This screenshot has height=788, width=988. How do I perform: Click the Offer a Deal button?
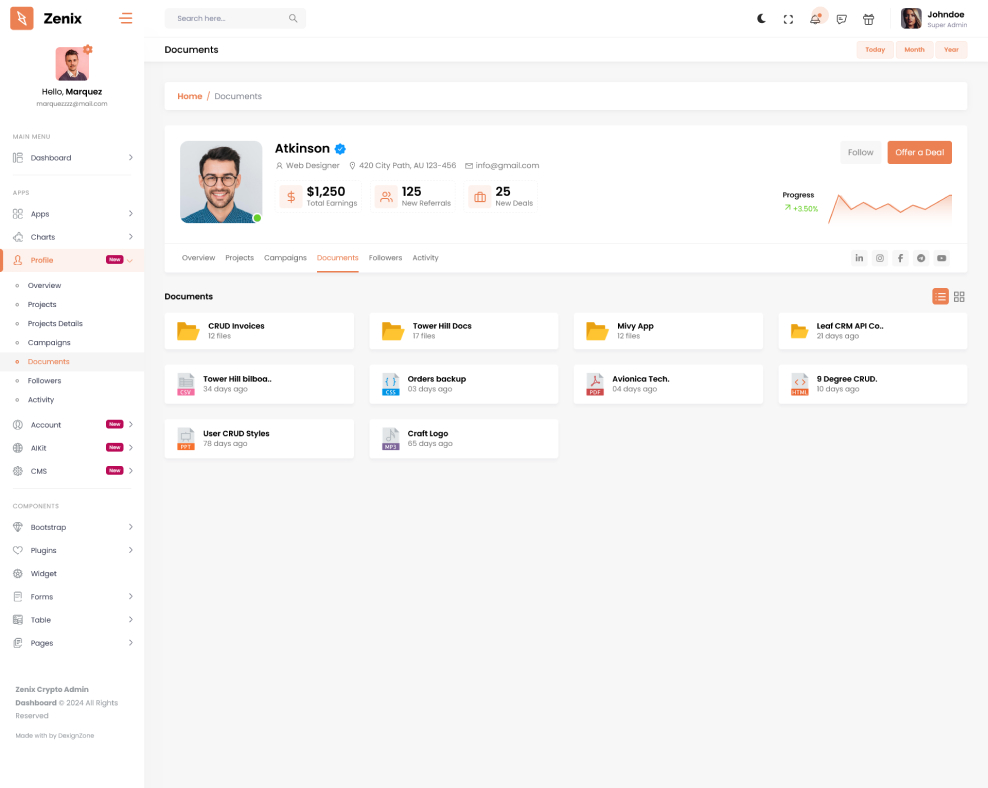(919, 152)
